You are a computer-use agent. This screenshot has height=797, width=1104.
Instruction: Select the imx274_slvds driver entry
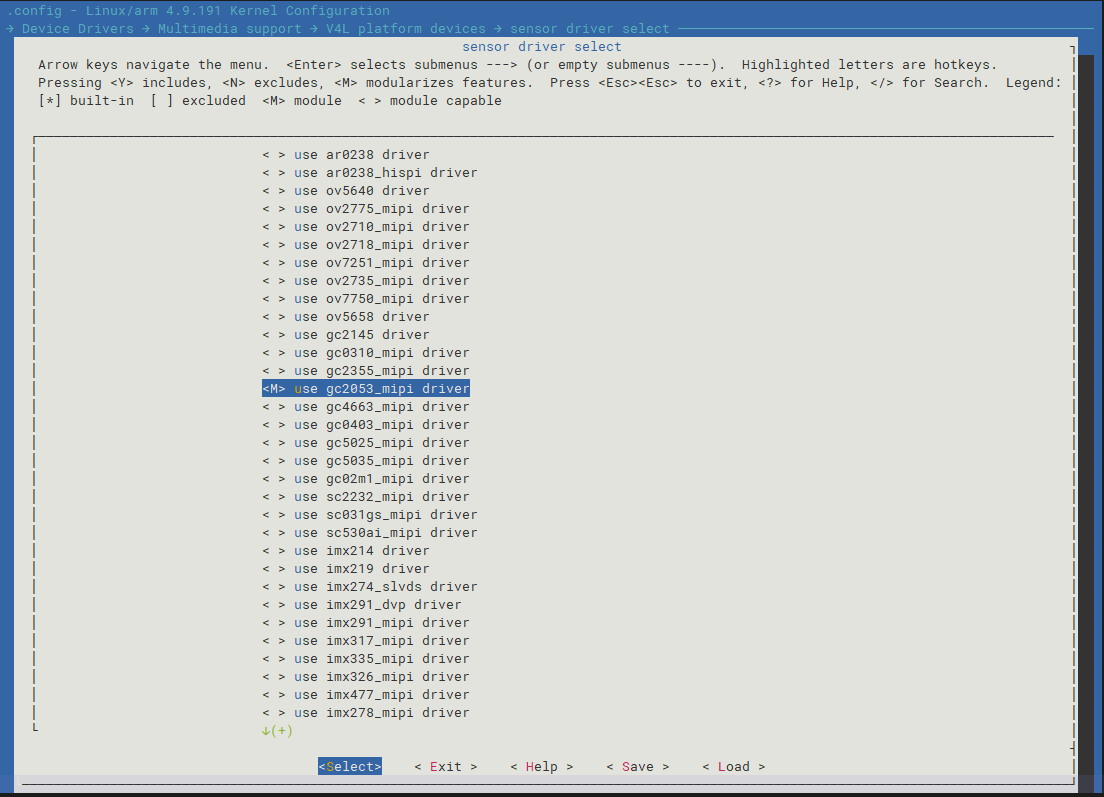pos(370,586)
